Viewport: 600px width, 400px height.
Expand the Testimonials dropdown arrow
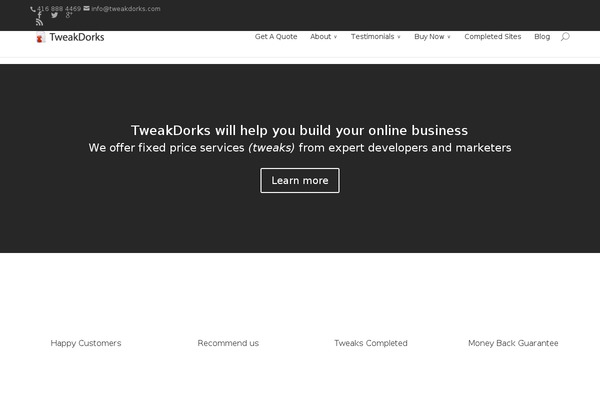pos(399,37)
